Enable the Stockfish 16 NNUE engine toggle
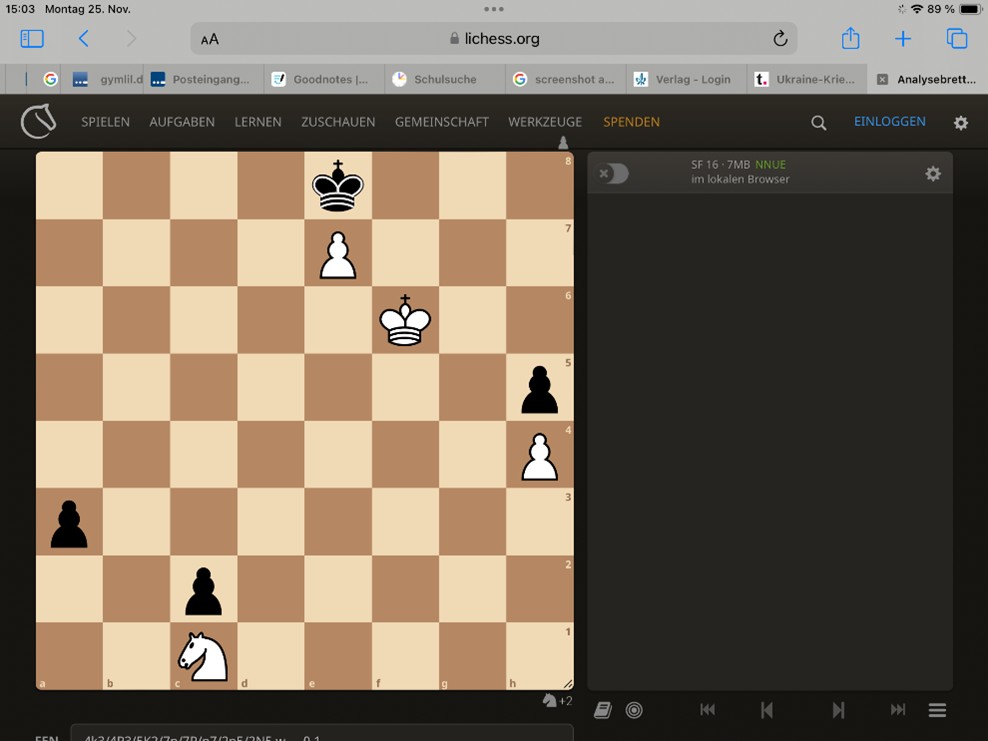 [613, 172]
